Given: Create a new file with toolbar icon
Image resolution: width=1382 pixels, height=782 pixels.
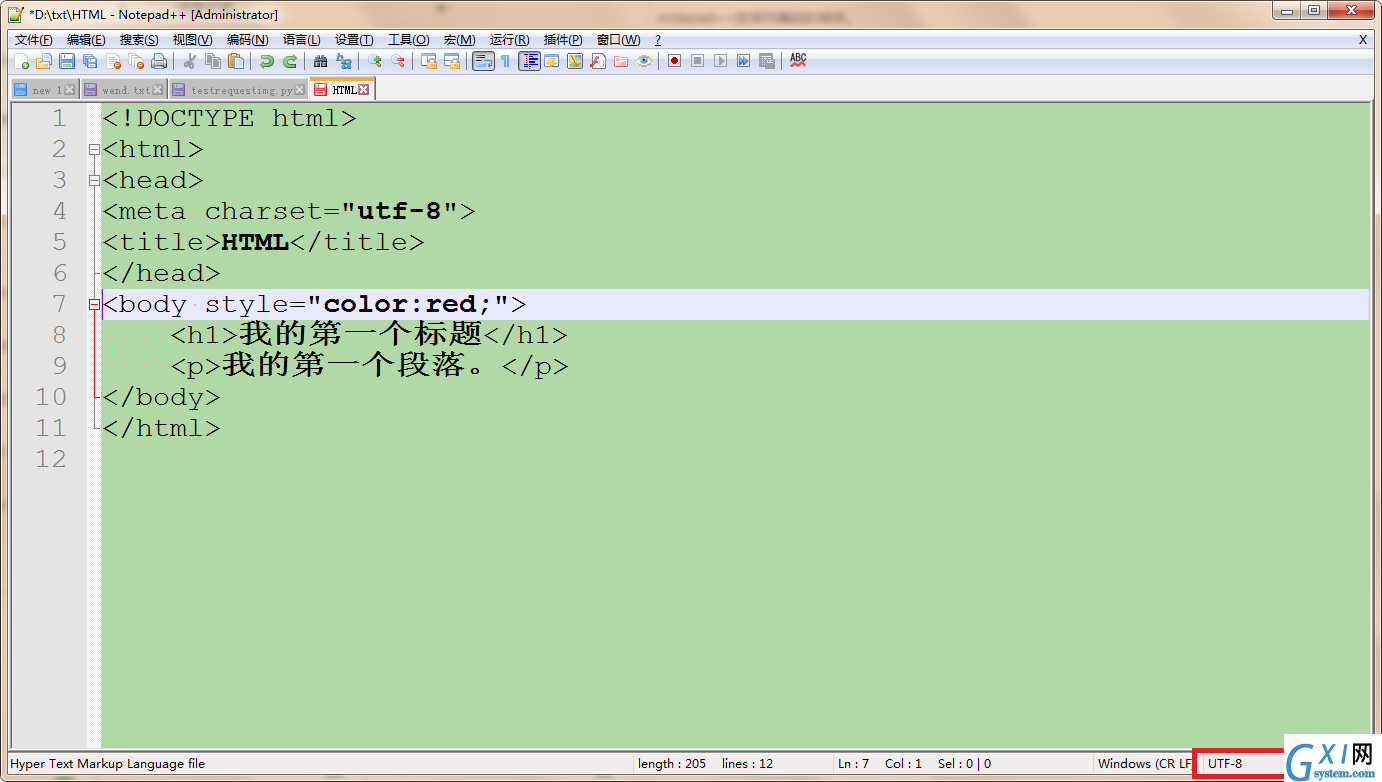Looking at the screenshot, I should (21, 61).
